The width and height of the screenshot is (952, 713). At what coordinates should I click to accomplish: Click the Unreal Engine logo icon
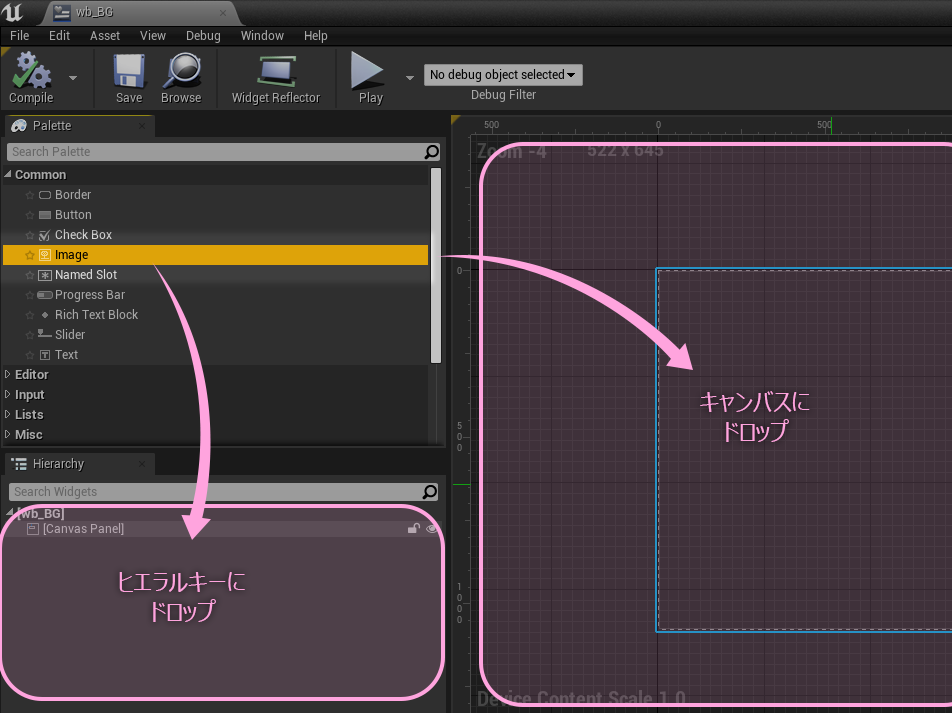12,12
